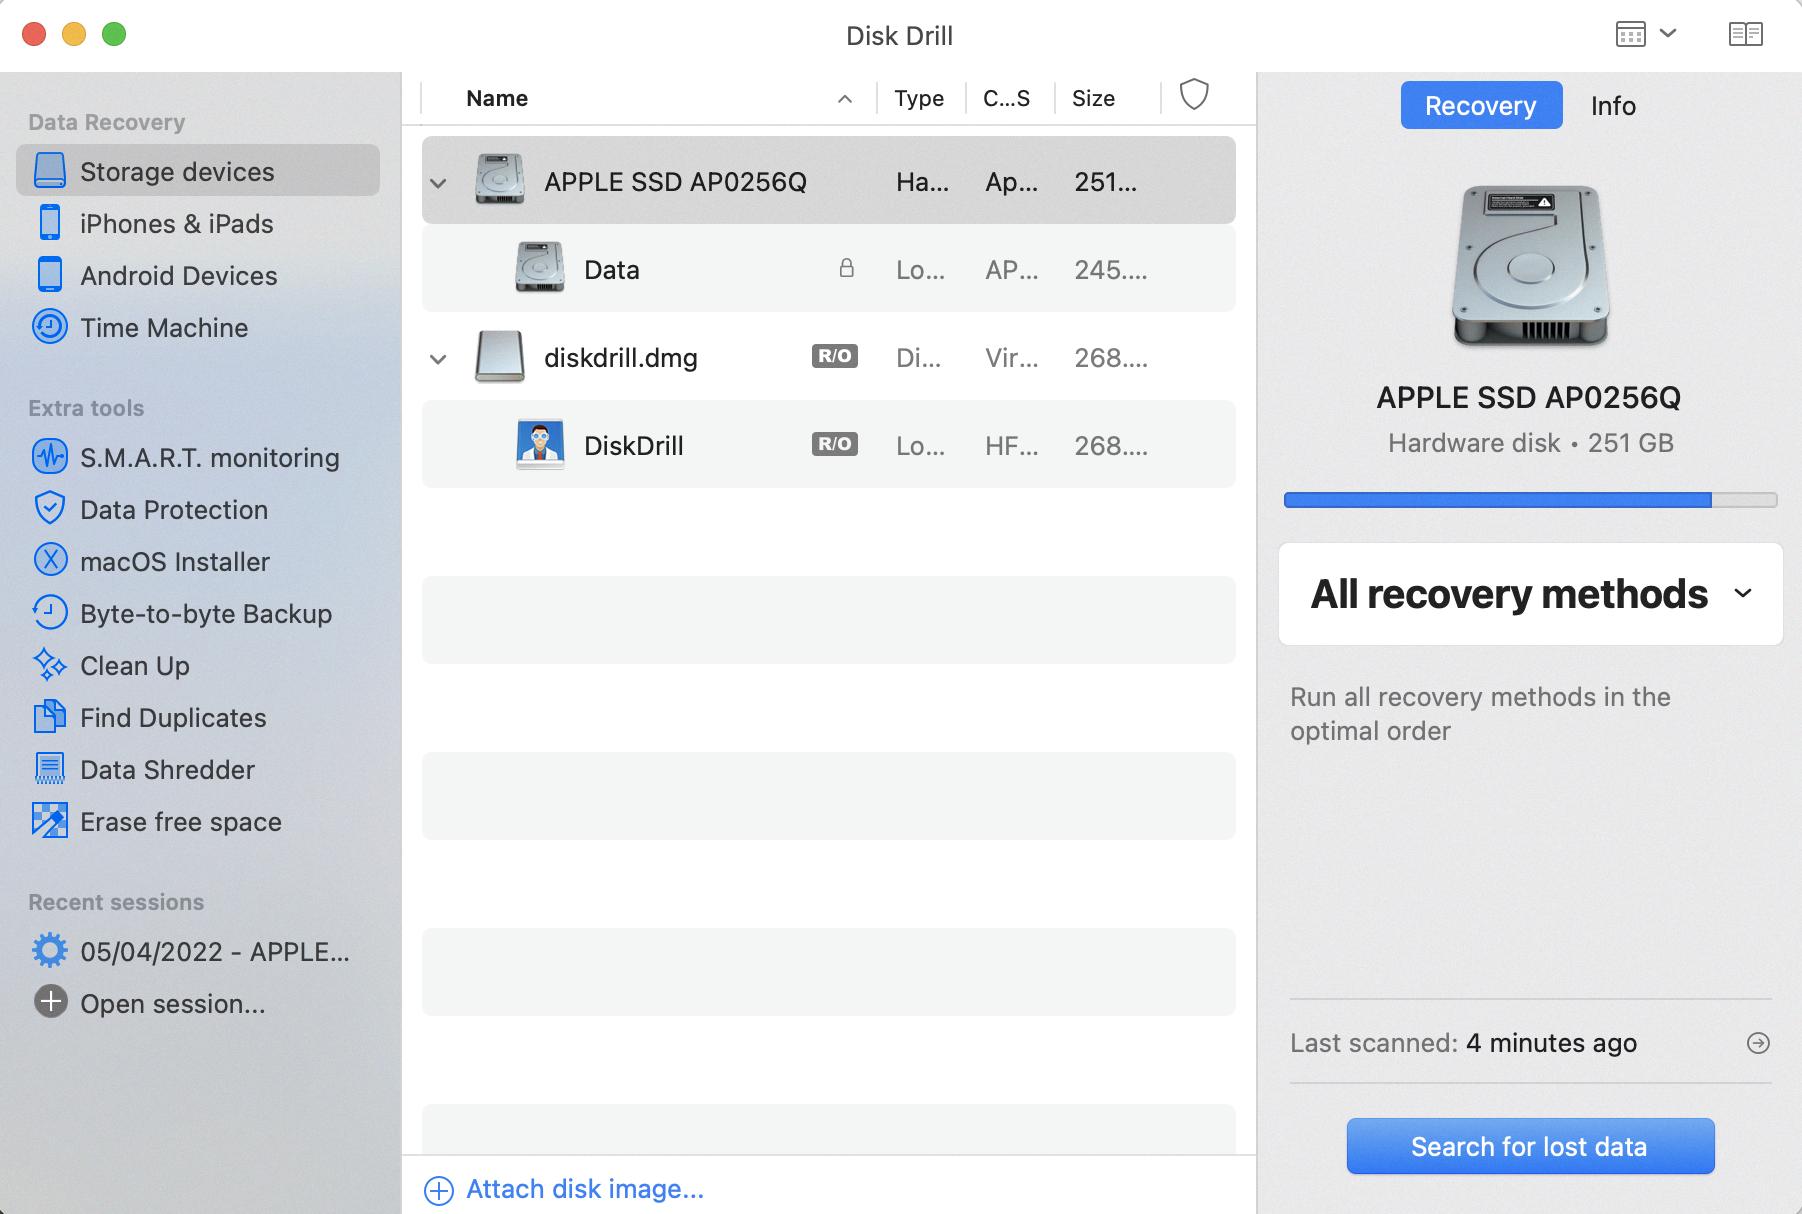Click the Vir... cell of diskdrill.dmg
Viewport: 1802px width, 1214px height.
[1011, 358]
